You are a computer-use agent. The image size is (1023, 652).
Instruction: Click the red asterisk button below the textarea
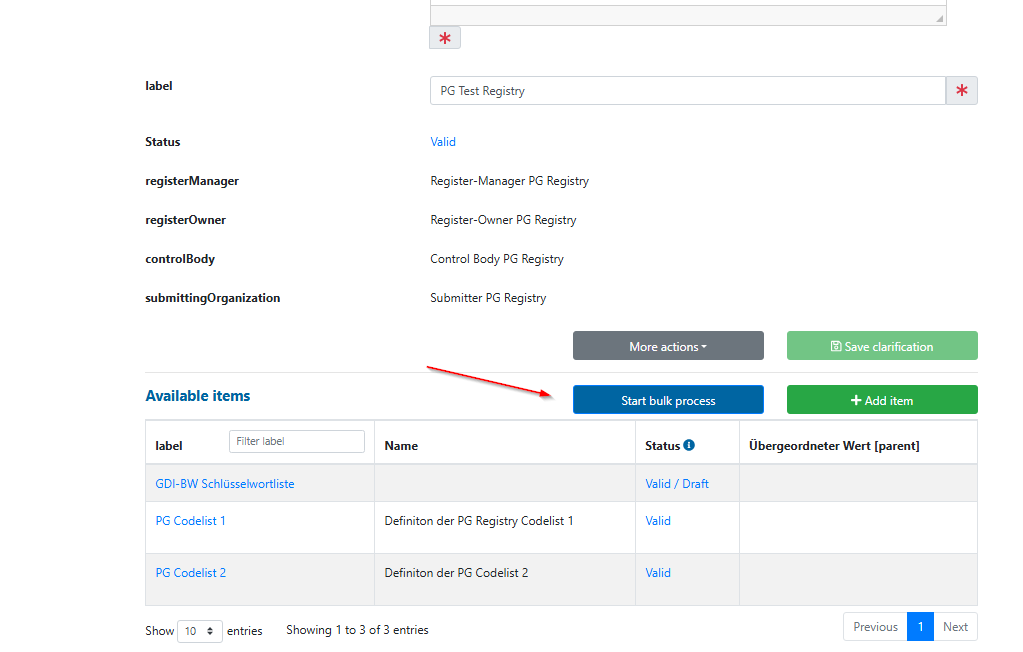tap(445, 38)
